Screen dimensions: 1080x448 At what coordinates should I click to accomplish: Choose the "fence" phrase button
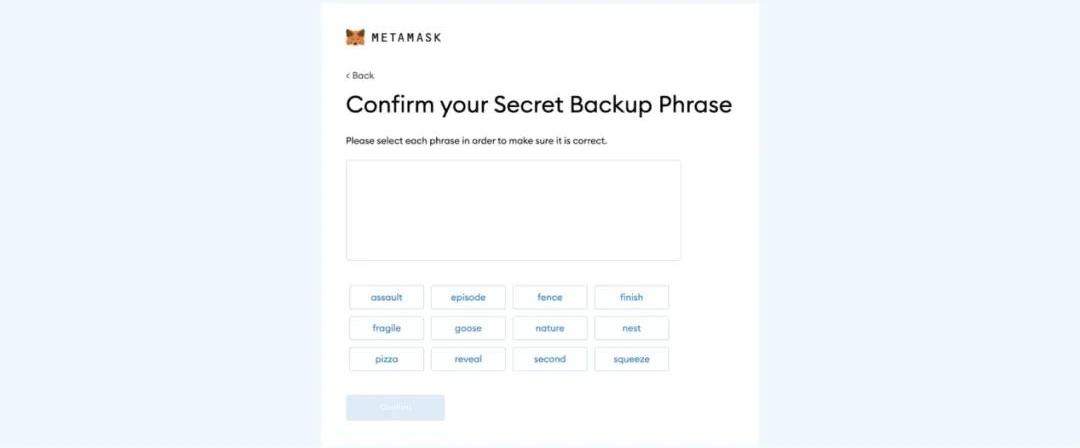pyautogui.click(x=550, y=297)
